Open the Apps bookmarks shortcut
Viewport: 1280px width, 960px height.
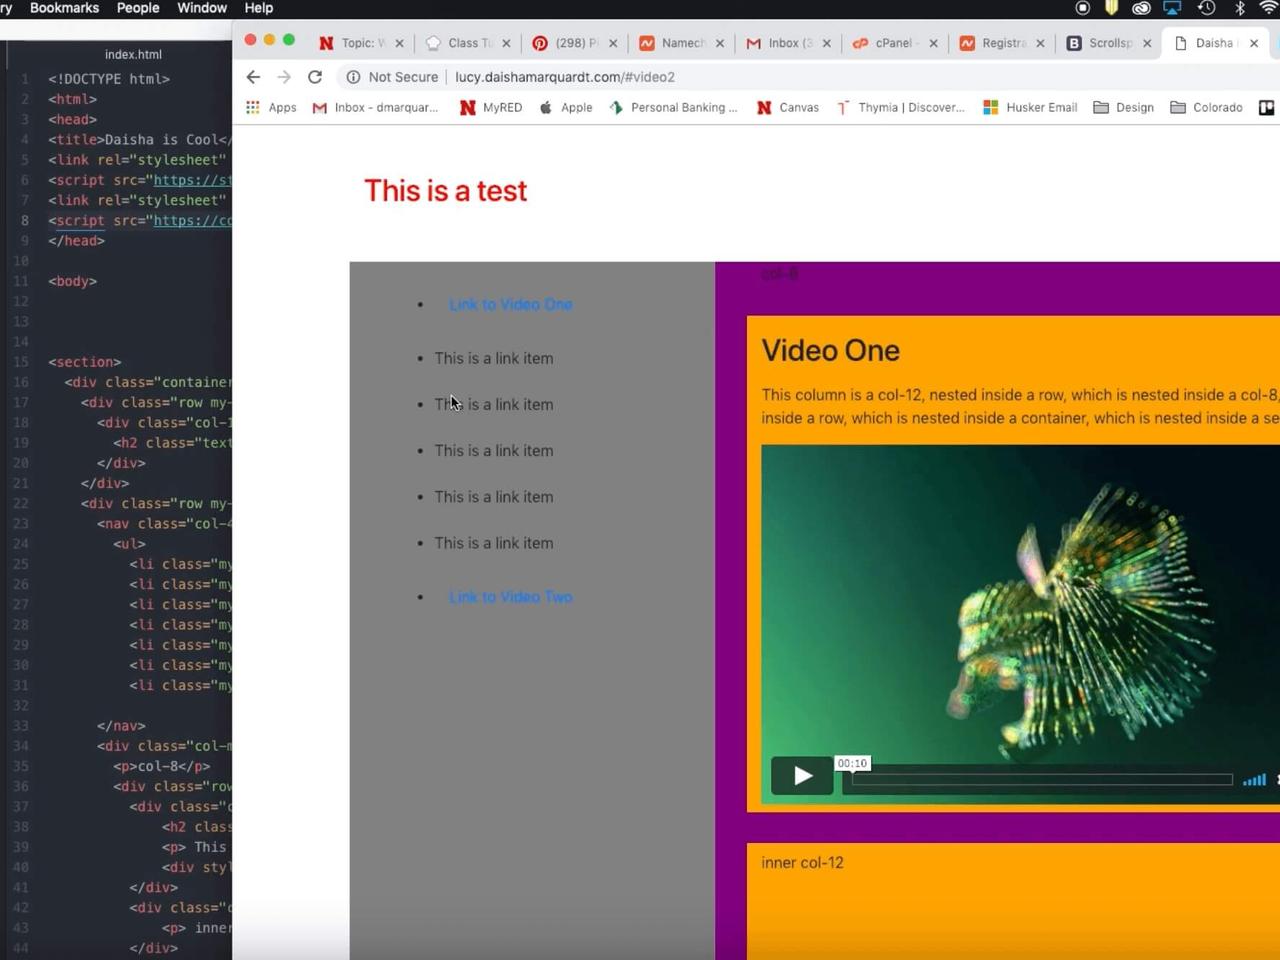click(x=271, y=107)
